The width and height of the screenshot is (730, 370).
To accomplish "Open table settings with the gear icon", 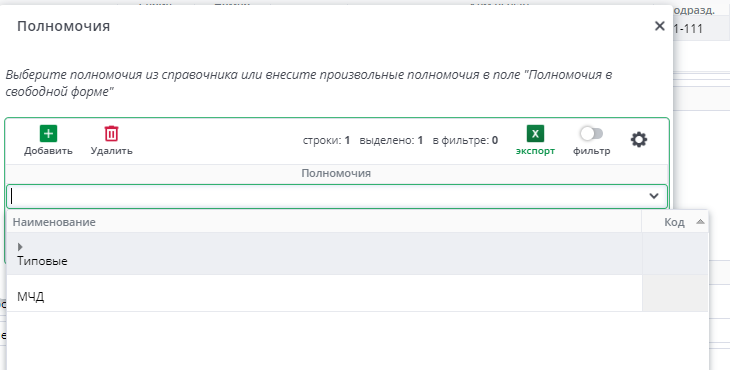I will click(x=639, y=140).
